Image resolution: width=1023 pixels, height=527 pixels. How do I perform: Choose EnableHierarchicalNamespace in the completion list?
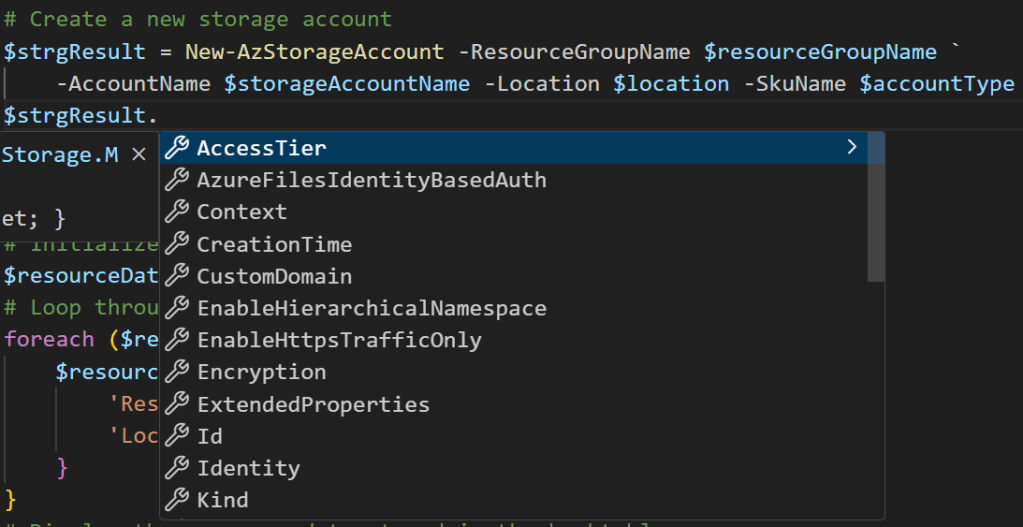371,308
